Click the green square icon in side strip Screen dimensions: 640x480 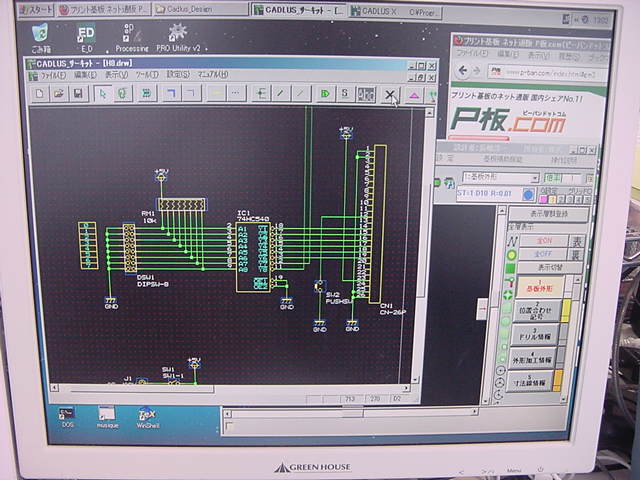(510, 269)
